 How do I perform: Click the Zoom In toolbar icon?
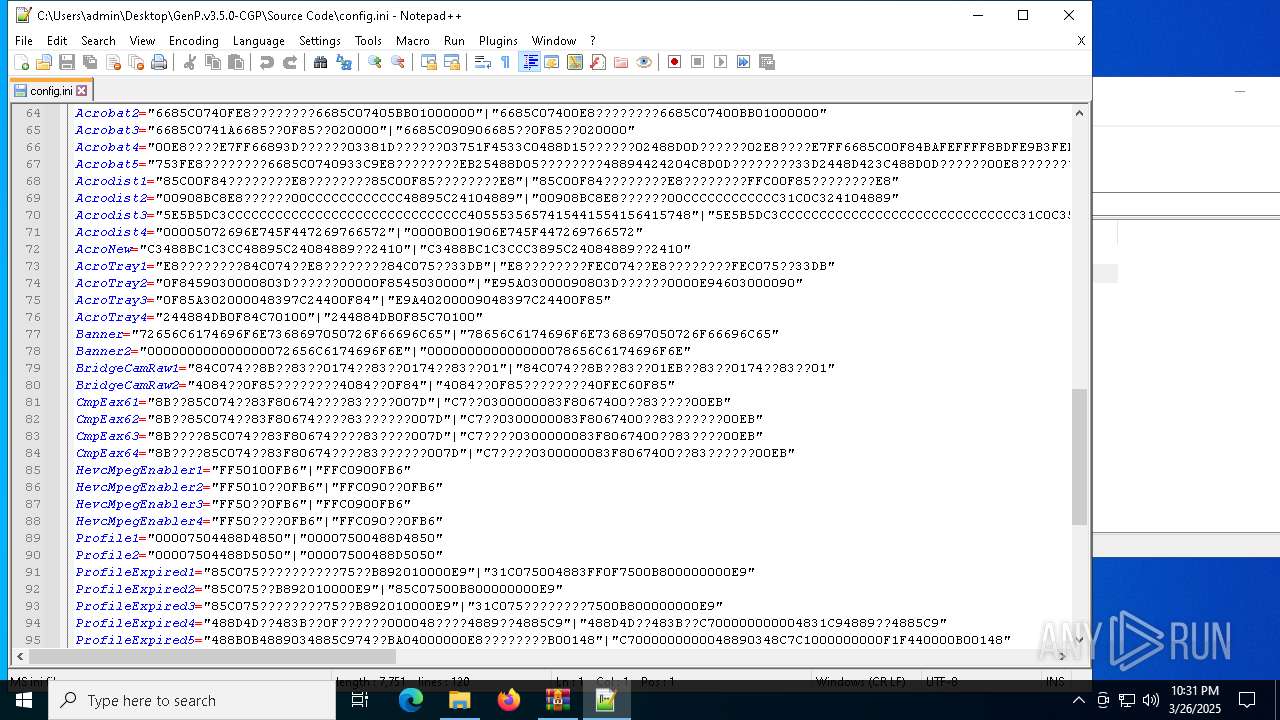click(375, 62)
